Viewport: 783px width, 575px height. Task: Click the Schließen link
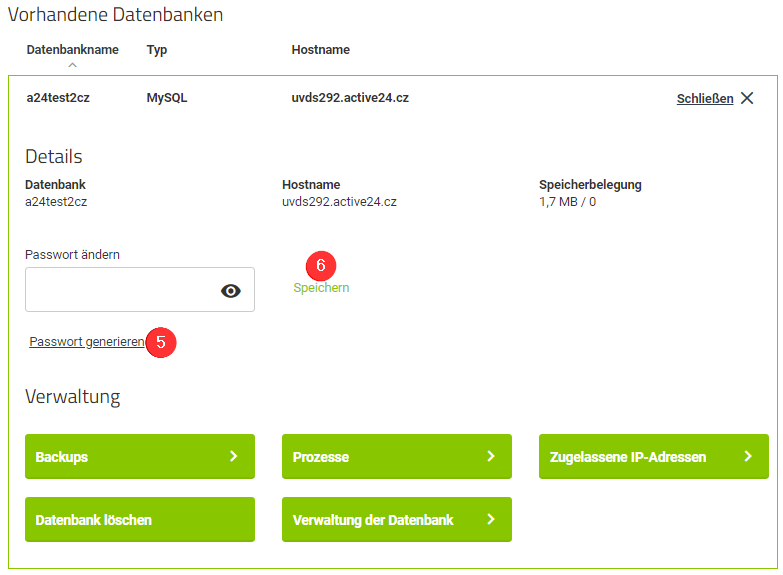coord(704,99)
